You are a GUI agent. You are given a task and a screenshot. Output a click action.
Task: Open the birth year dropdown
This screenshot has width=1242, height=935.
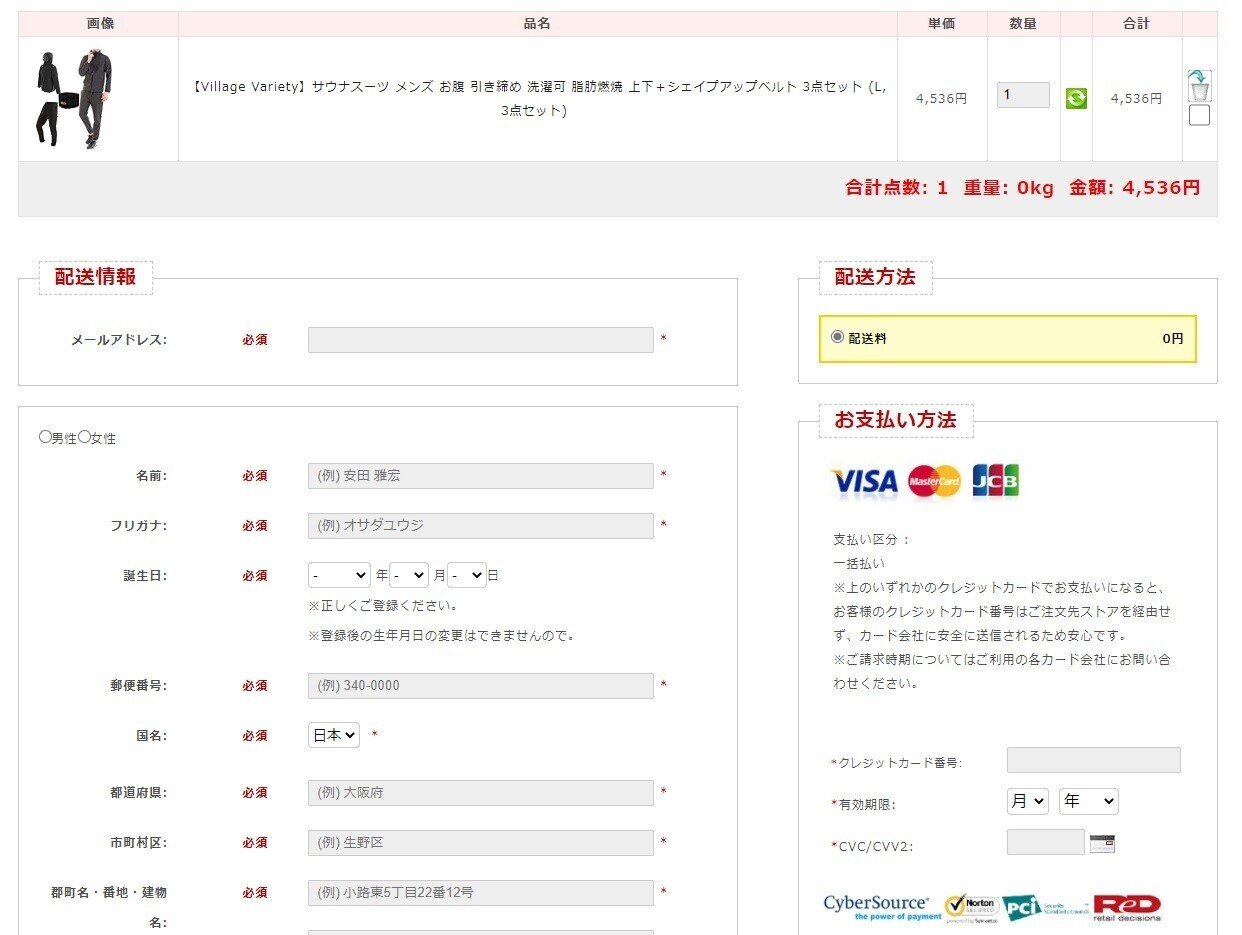click(338, 575)
